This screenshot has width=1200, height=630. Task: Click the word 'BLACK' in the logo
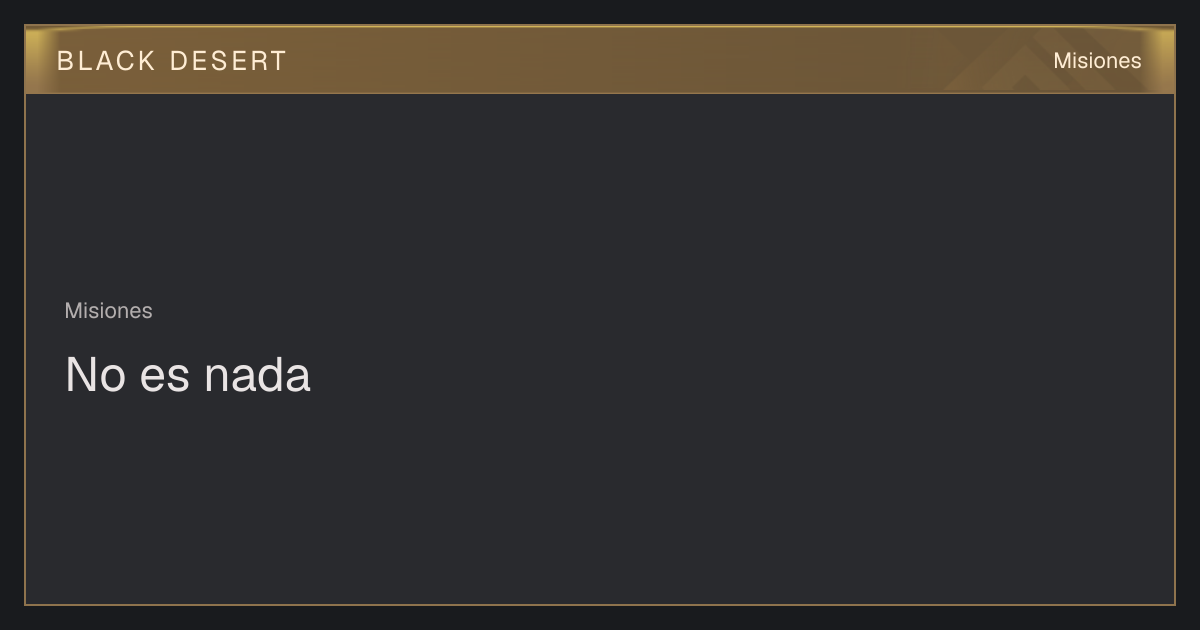click(x=107, y=61)
